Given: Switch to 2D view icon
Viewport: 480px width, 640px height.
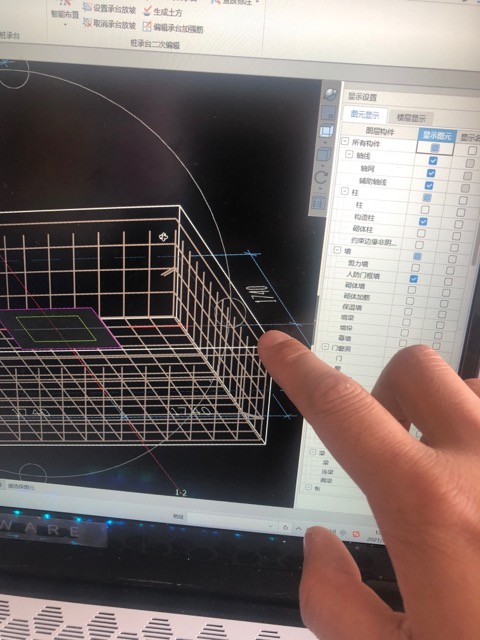Looking at the screenshot, I should pyautogui.click(x=328, y=113).
